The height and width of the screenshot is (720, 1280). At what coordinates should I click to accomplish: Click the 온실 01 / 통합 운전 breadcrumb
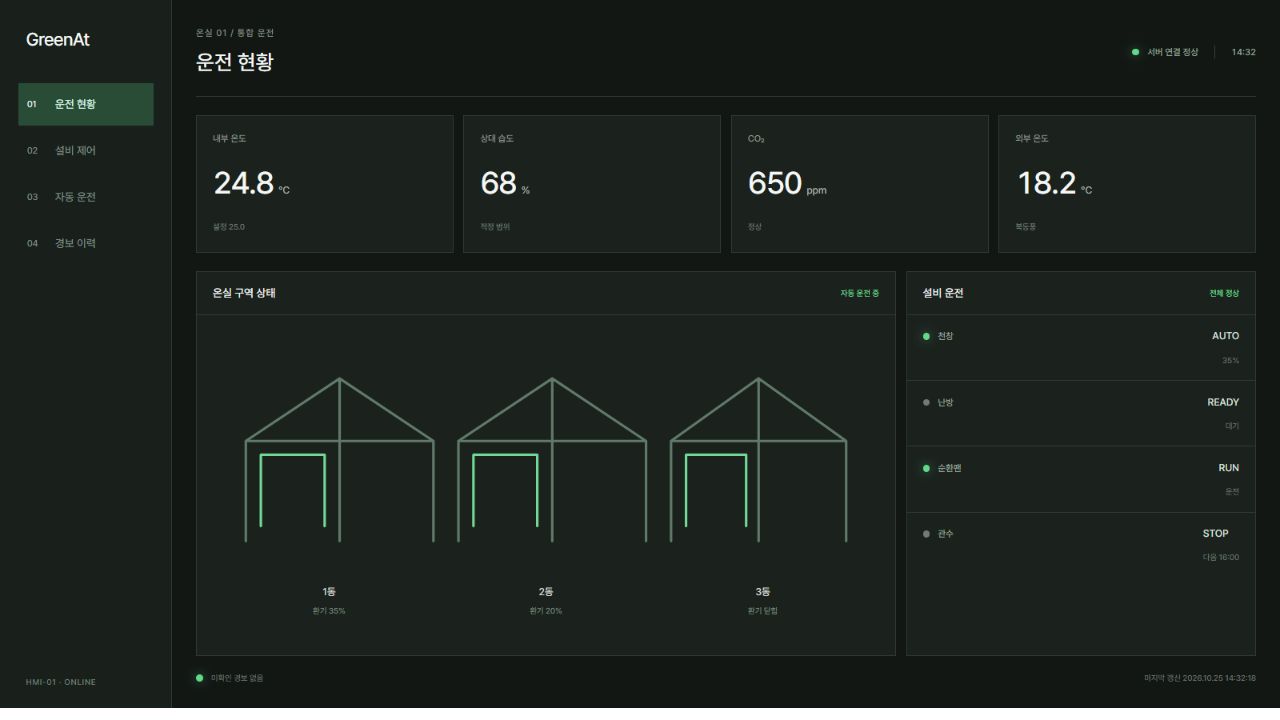tap(235, 33)
